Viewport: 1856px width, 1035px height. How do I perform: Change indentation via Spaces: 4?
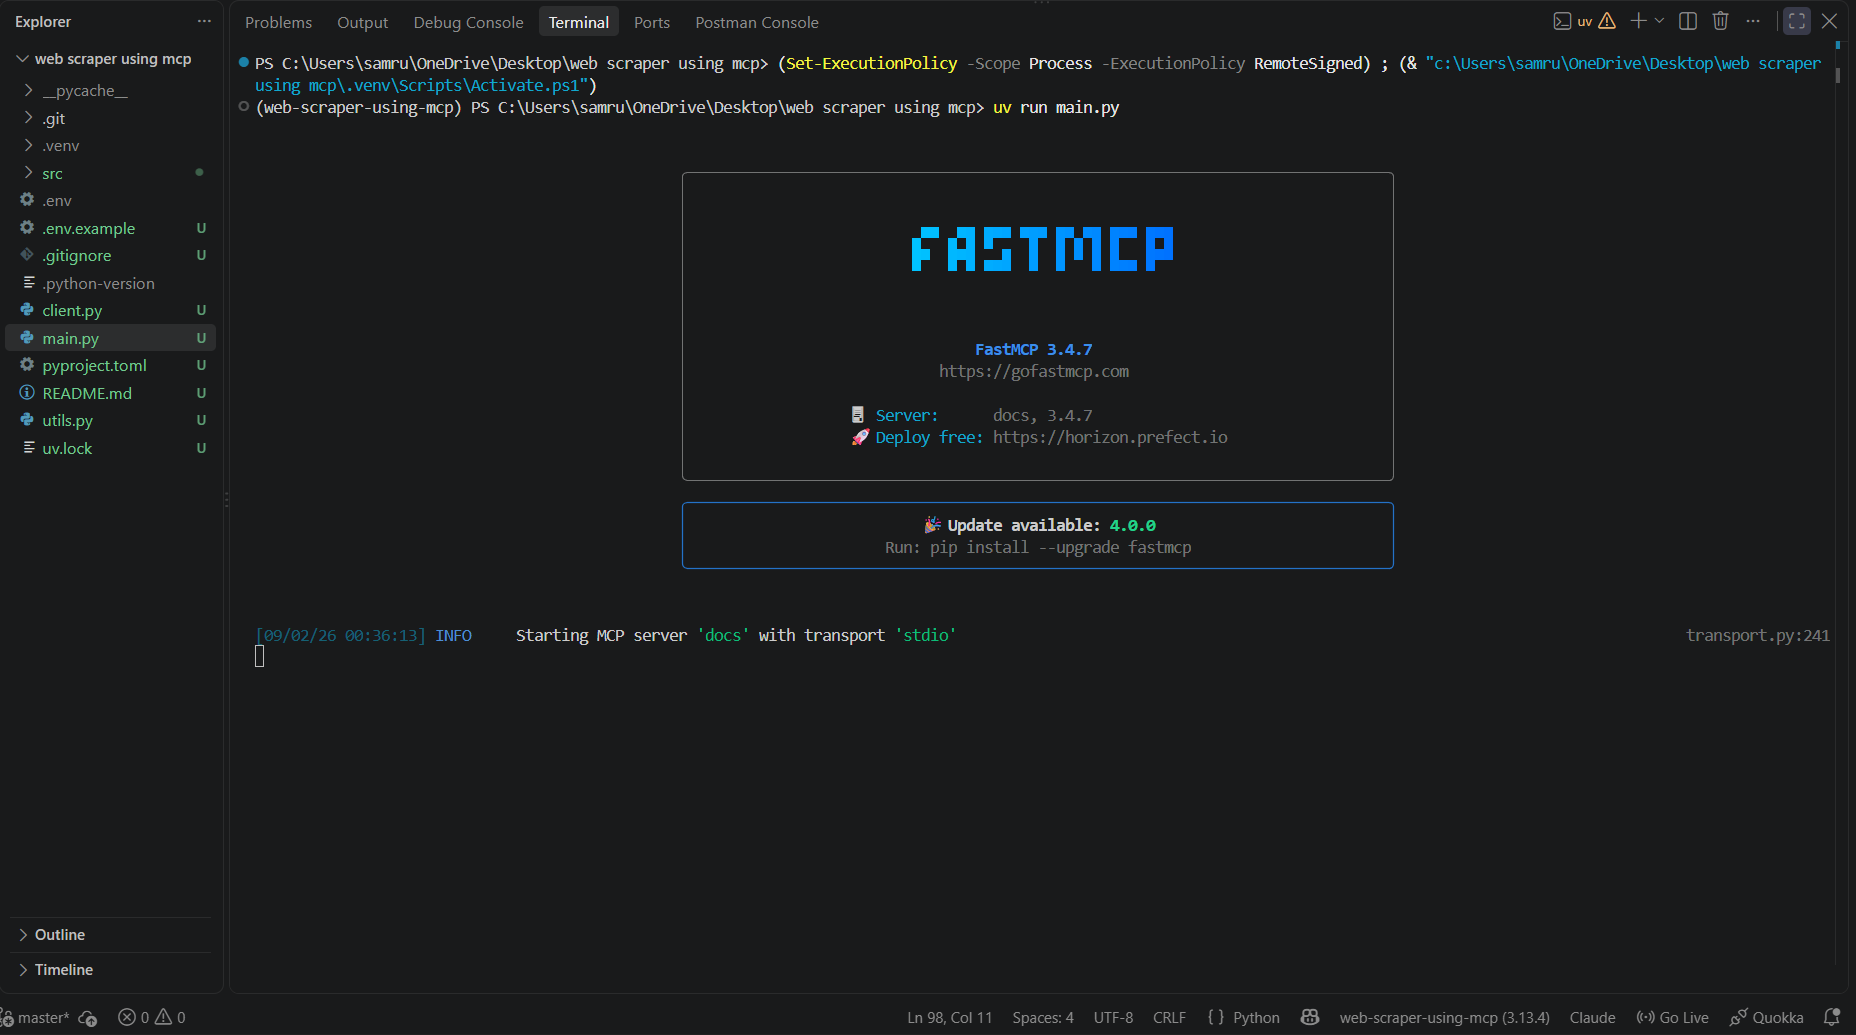(x=1043, y=1018)
